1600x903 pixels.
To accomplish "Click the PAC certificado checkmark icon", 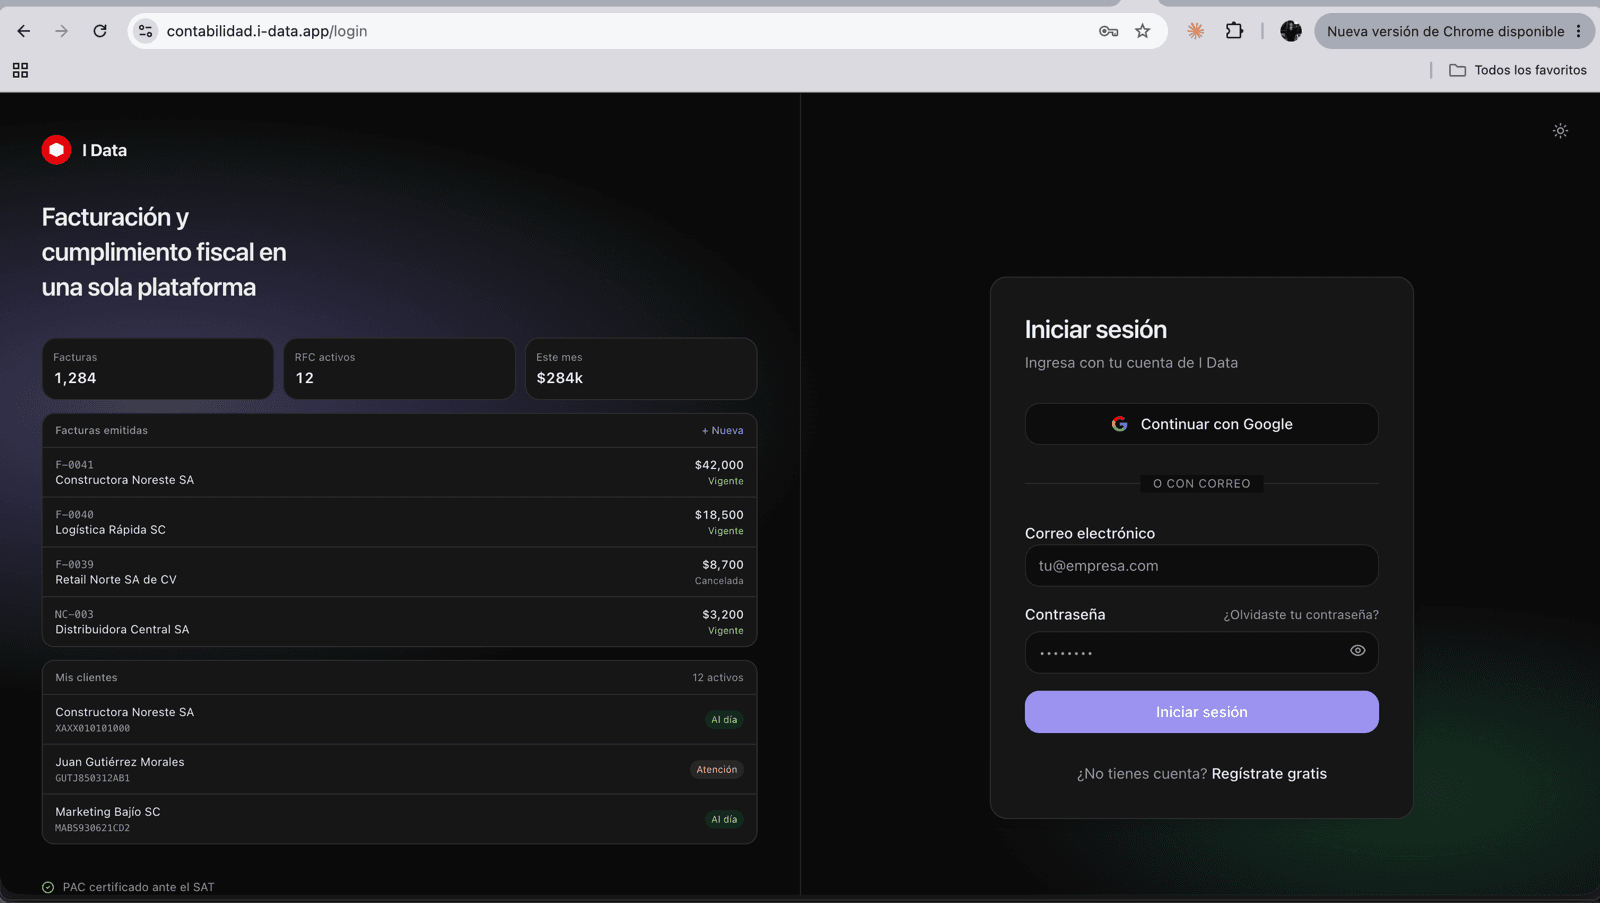I will [48, 887].
